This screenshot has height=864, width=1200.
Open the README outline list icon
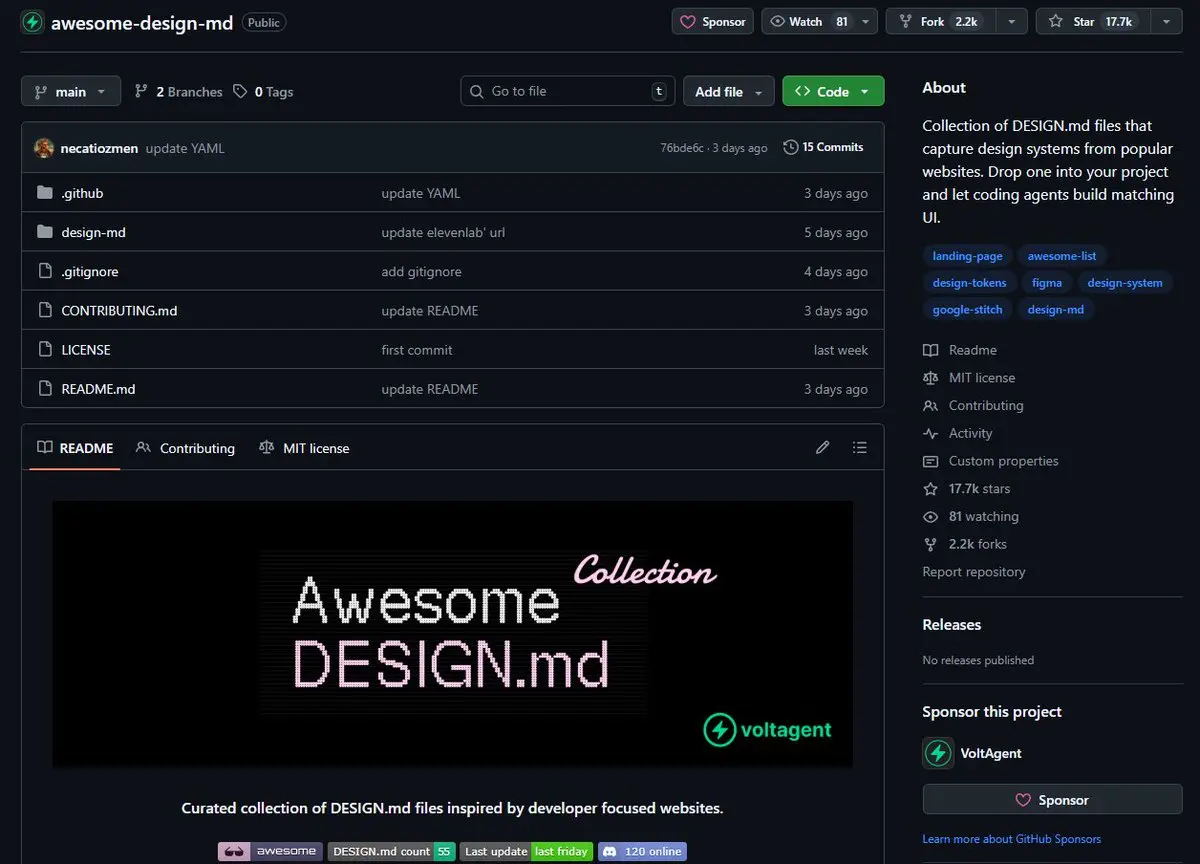[859, 448]
